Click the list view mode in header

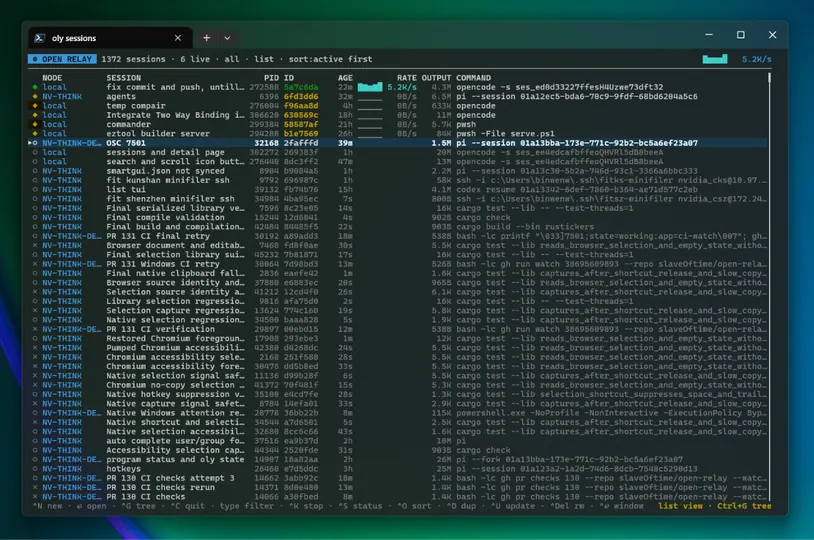(x=264, y=59)
